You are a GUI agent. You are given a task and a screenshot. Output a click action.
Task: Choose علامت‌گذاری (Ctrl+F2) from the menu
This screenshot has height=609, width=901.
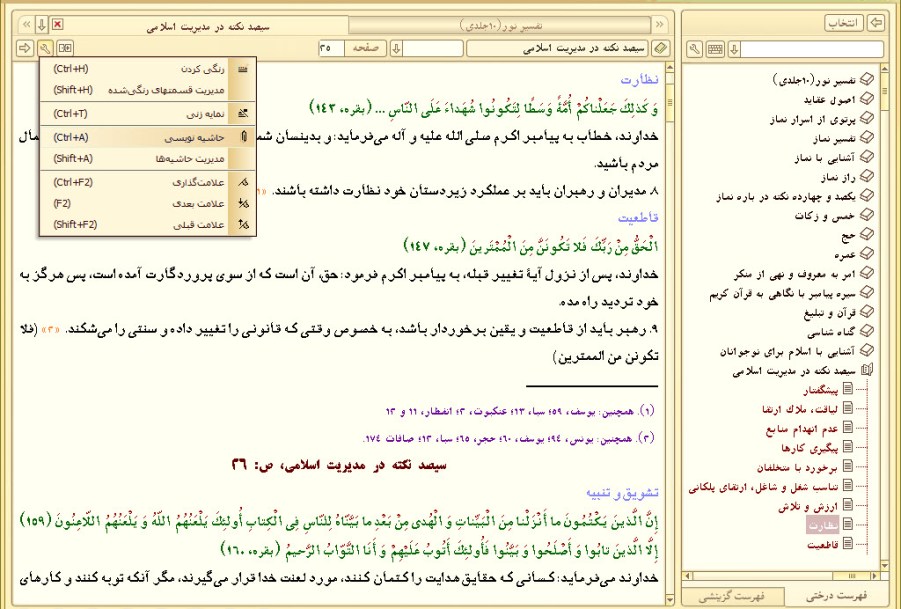[x=148, y=182]
